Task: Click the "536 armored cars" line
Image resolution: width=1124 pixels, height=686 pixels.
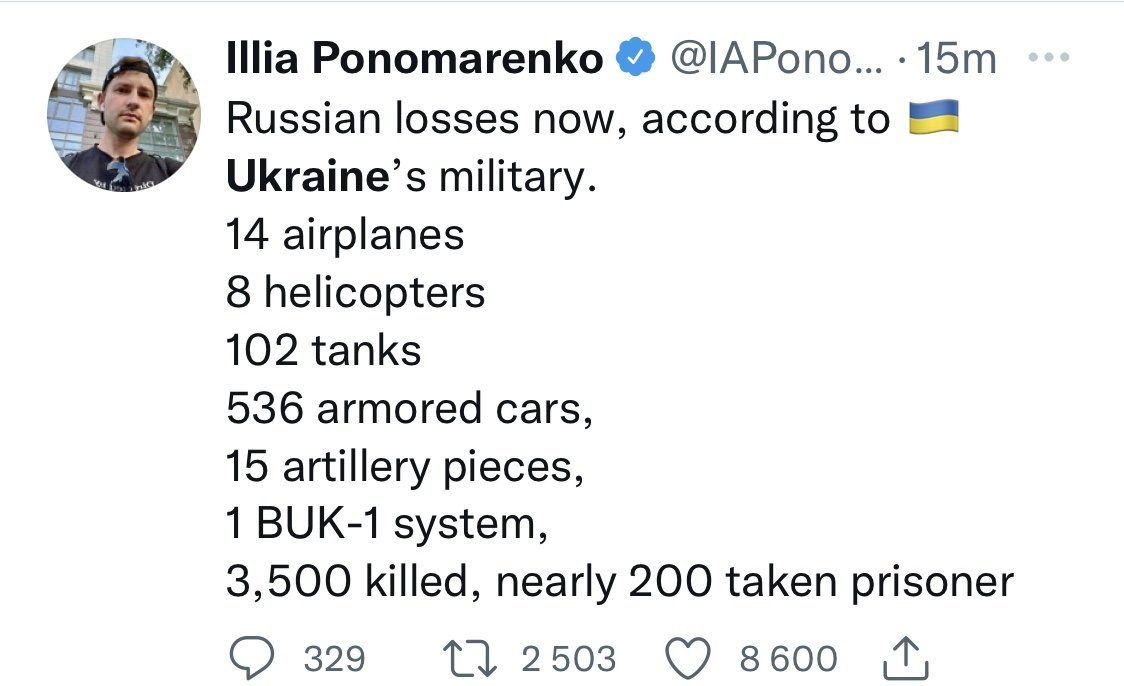Action: pyautogui.click(x=410, y=408)
